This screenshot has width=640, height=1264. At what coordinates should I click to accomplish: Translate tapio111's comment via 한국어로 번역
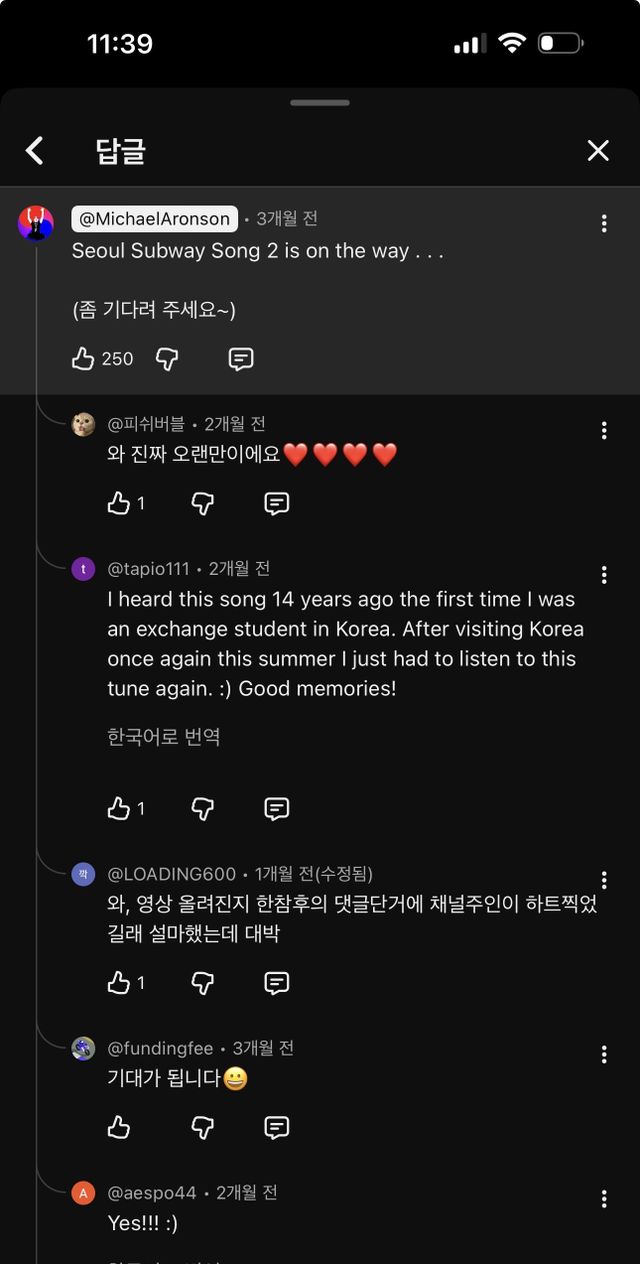click(164, 737)
